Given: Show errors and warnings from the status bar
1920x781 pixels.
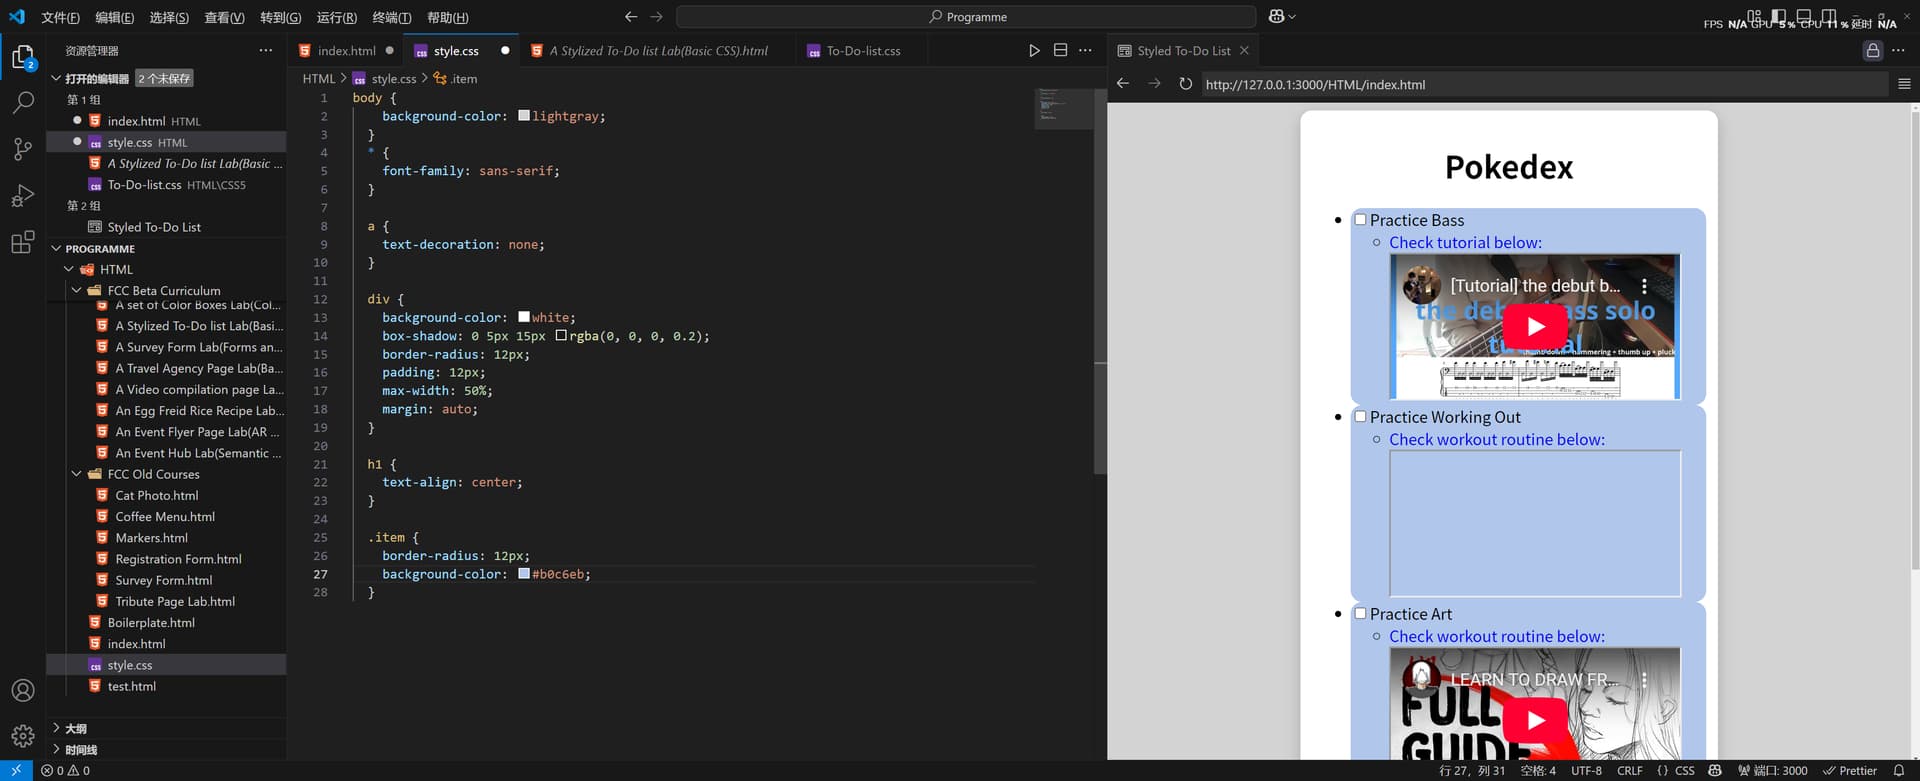Looking at the screenshot, I should pos(65,771).
